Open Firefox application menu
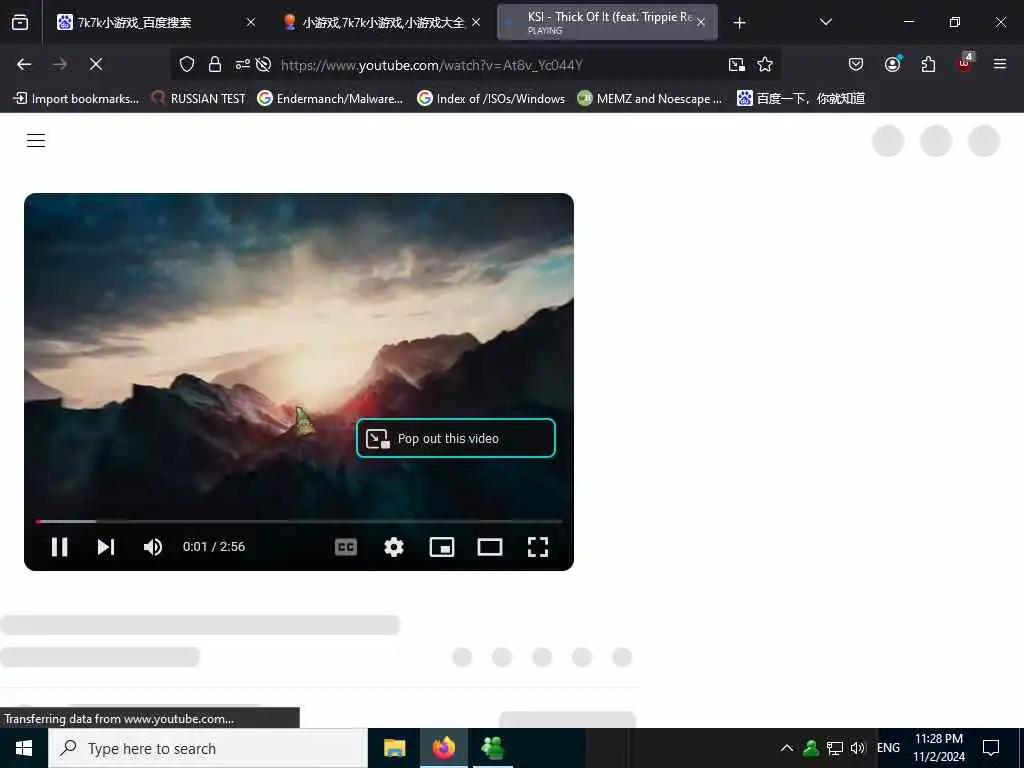This screenshot has width=1024, height=768. (1000, 64)
